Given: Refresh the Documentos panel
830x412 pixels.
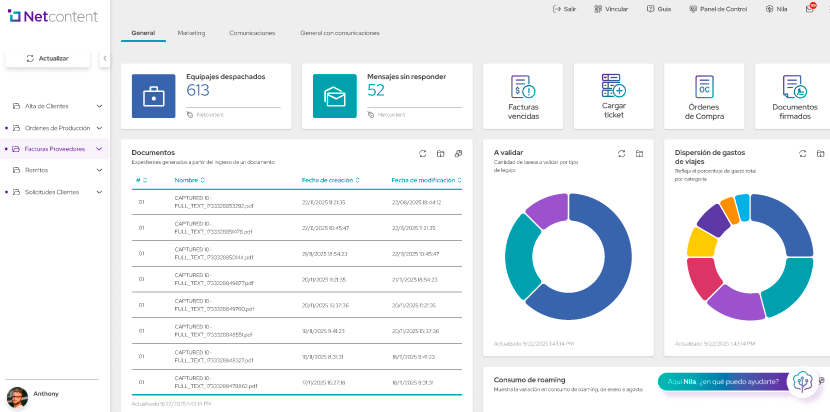Looking at the screenshot, I should point(422,153).
